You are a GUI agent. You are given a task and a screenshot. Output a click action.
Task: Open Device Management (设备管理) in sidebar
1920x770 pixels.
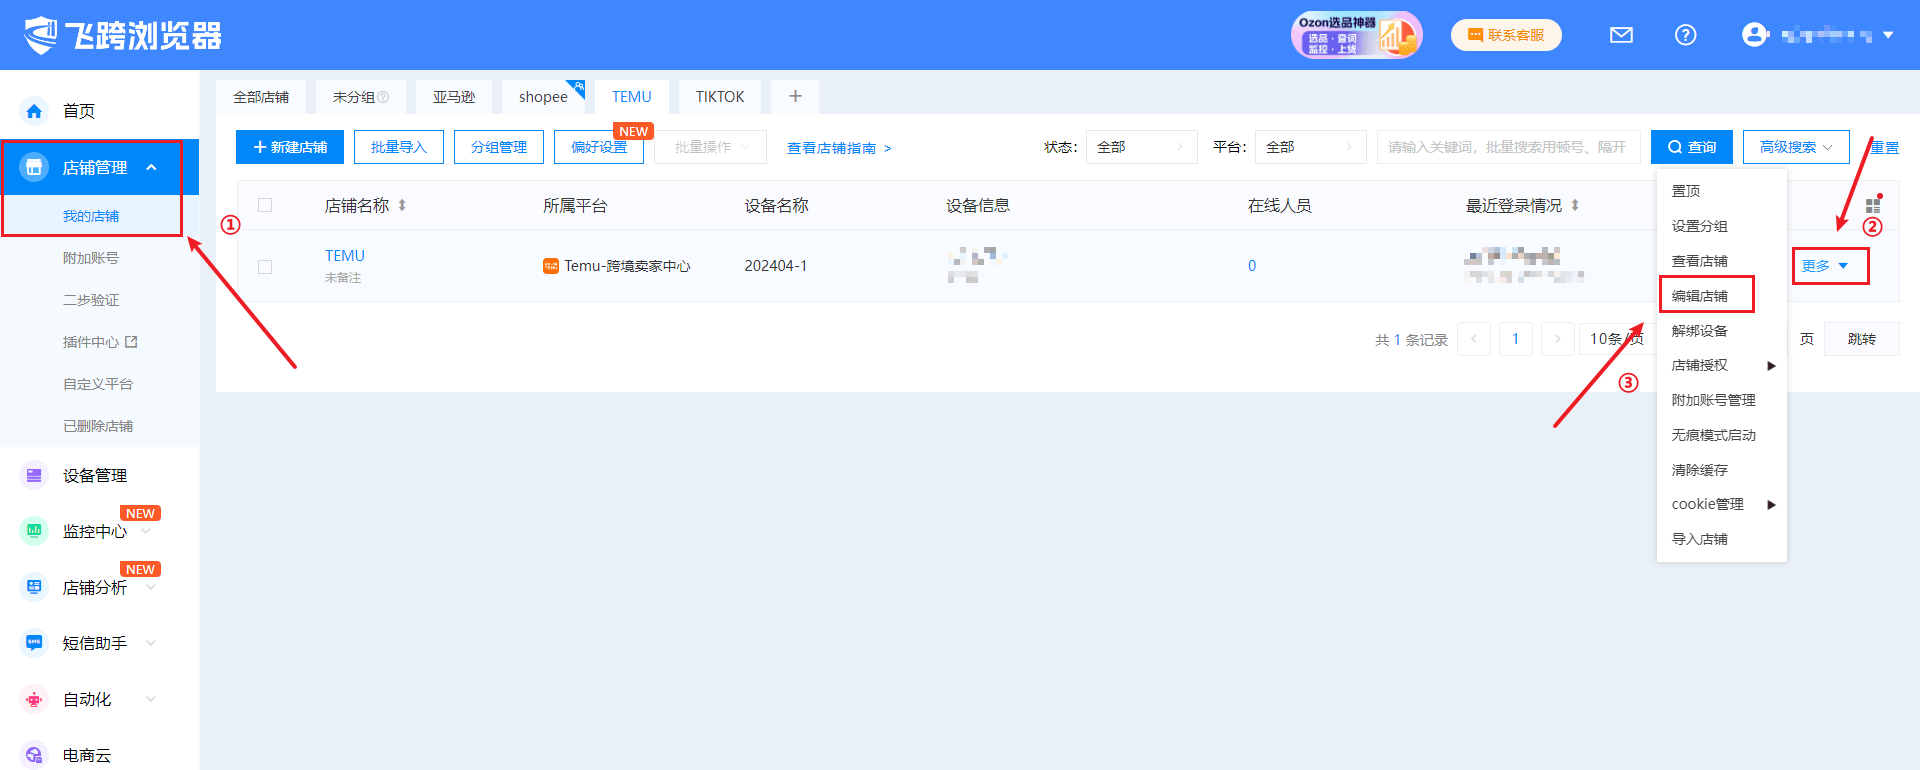pos(94,476)
